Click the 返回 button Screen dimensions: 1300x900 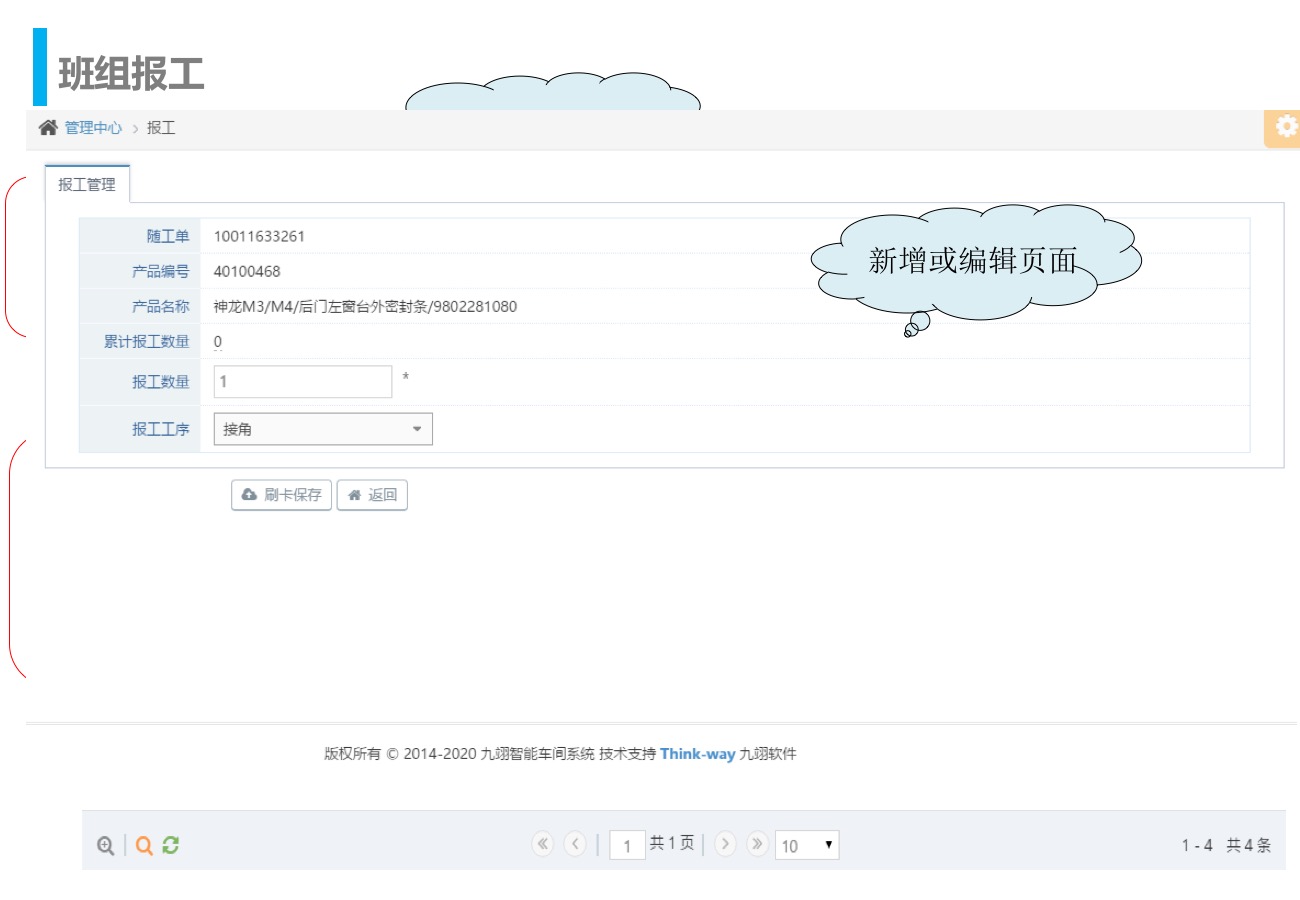(372, 495)
